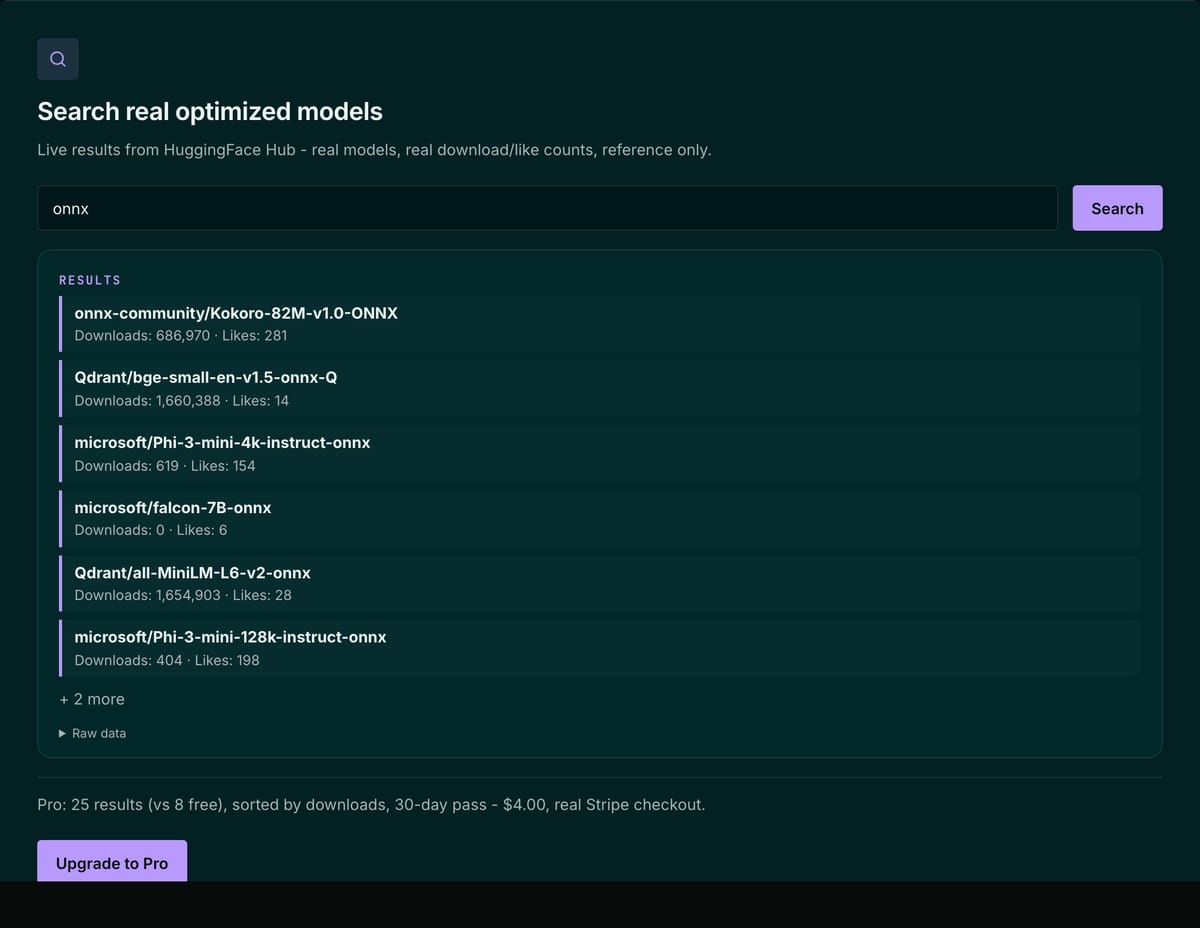This screenshot has height=928, width=1200.
Task: Click the 'Live results from HuggingFace Hub' description
Action: [374, 150]
